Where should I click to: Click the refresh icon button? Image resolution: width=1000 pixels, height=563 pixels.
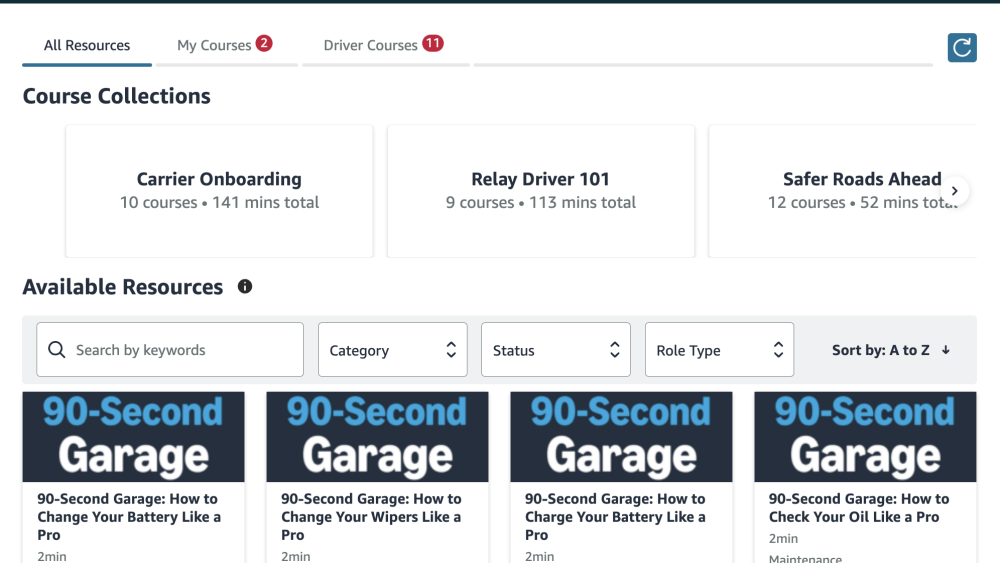(x=962, y=48)
